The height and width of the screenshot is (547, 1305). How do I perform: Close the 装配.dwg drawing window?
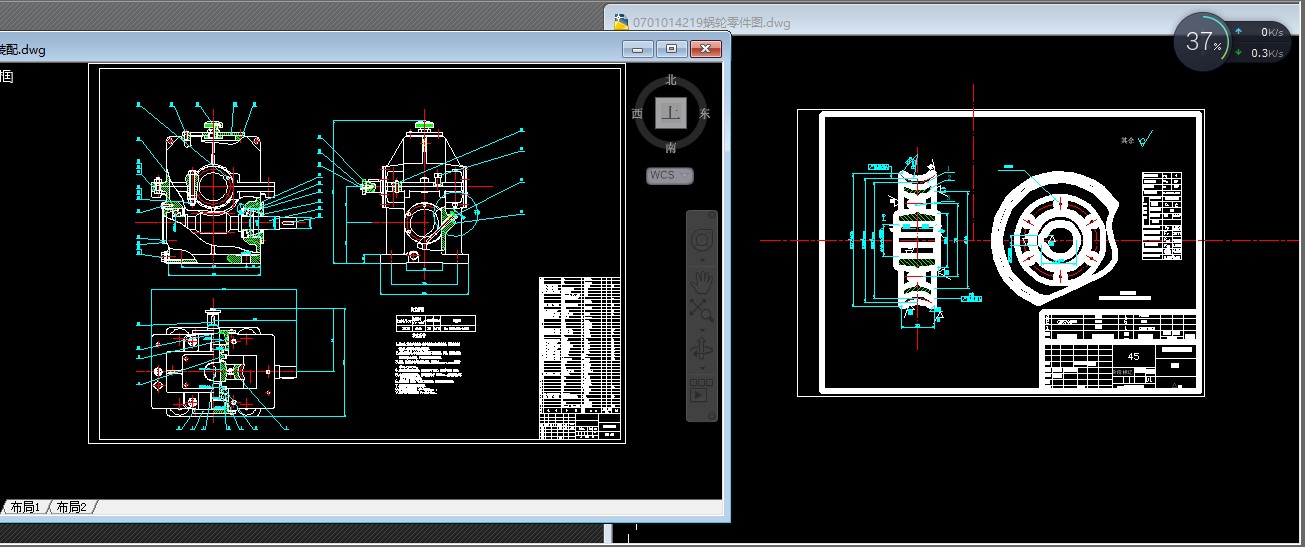coord(706,48)
